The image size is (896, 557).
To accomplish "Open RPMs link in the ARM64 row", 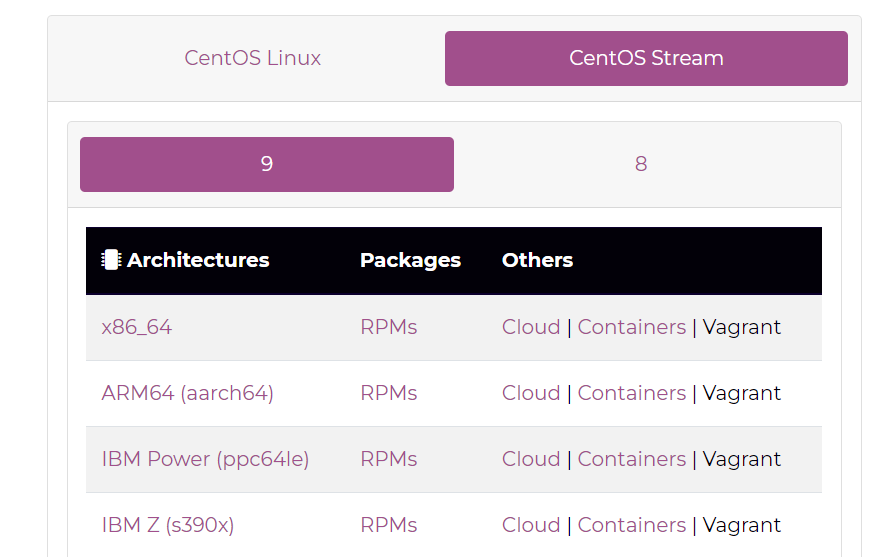I will pyautogui.click(x=388, y=393).
